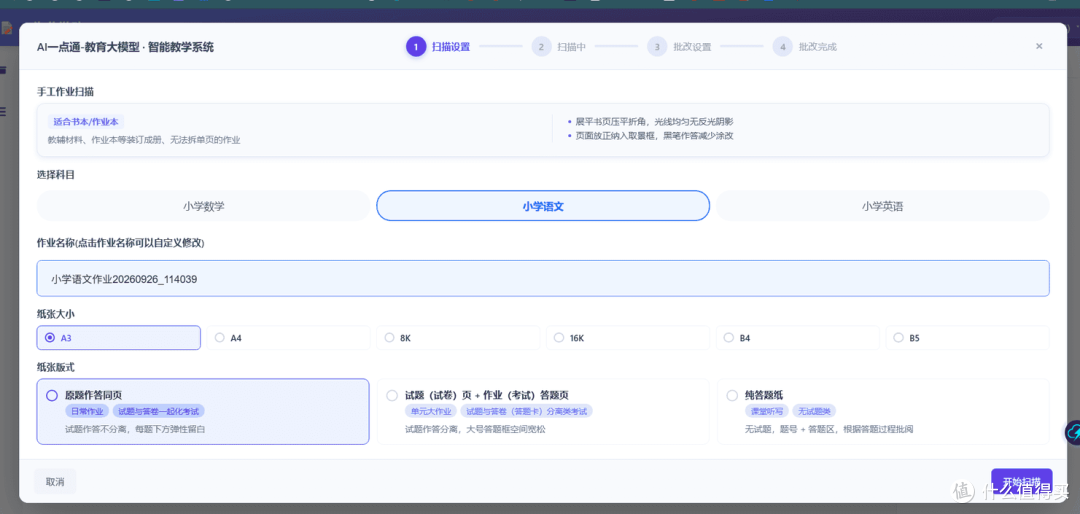Select B4 paper size radio

coord(798,338)
